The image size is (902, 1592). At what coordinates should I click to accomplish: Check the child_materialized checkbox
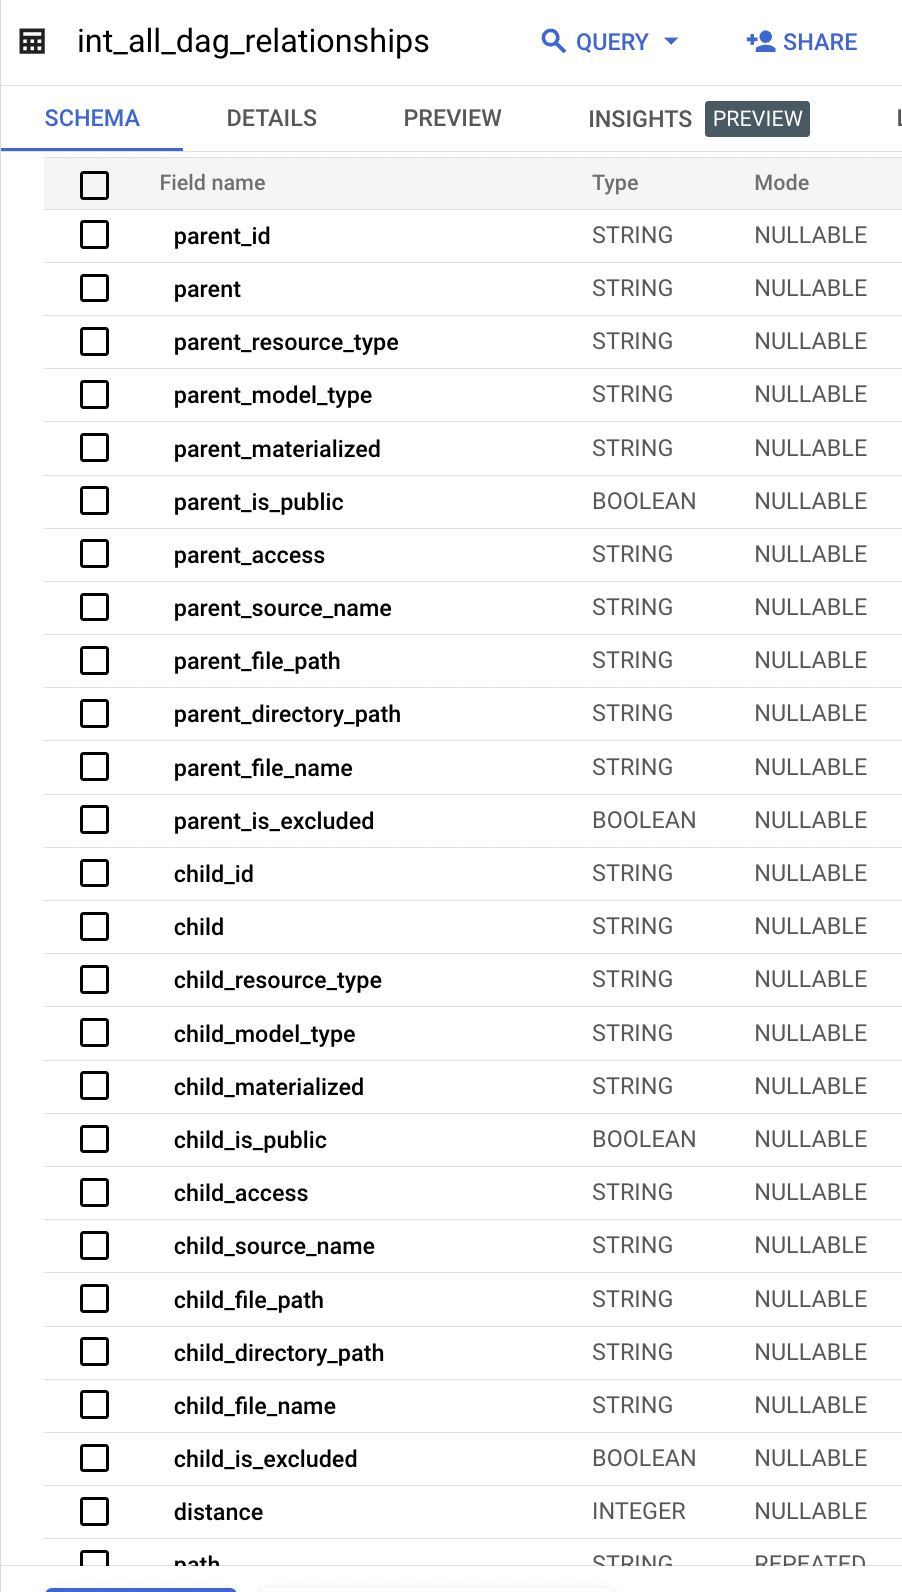(x=94, y=1086)
